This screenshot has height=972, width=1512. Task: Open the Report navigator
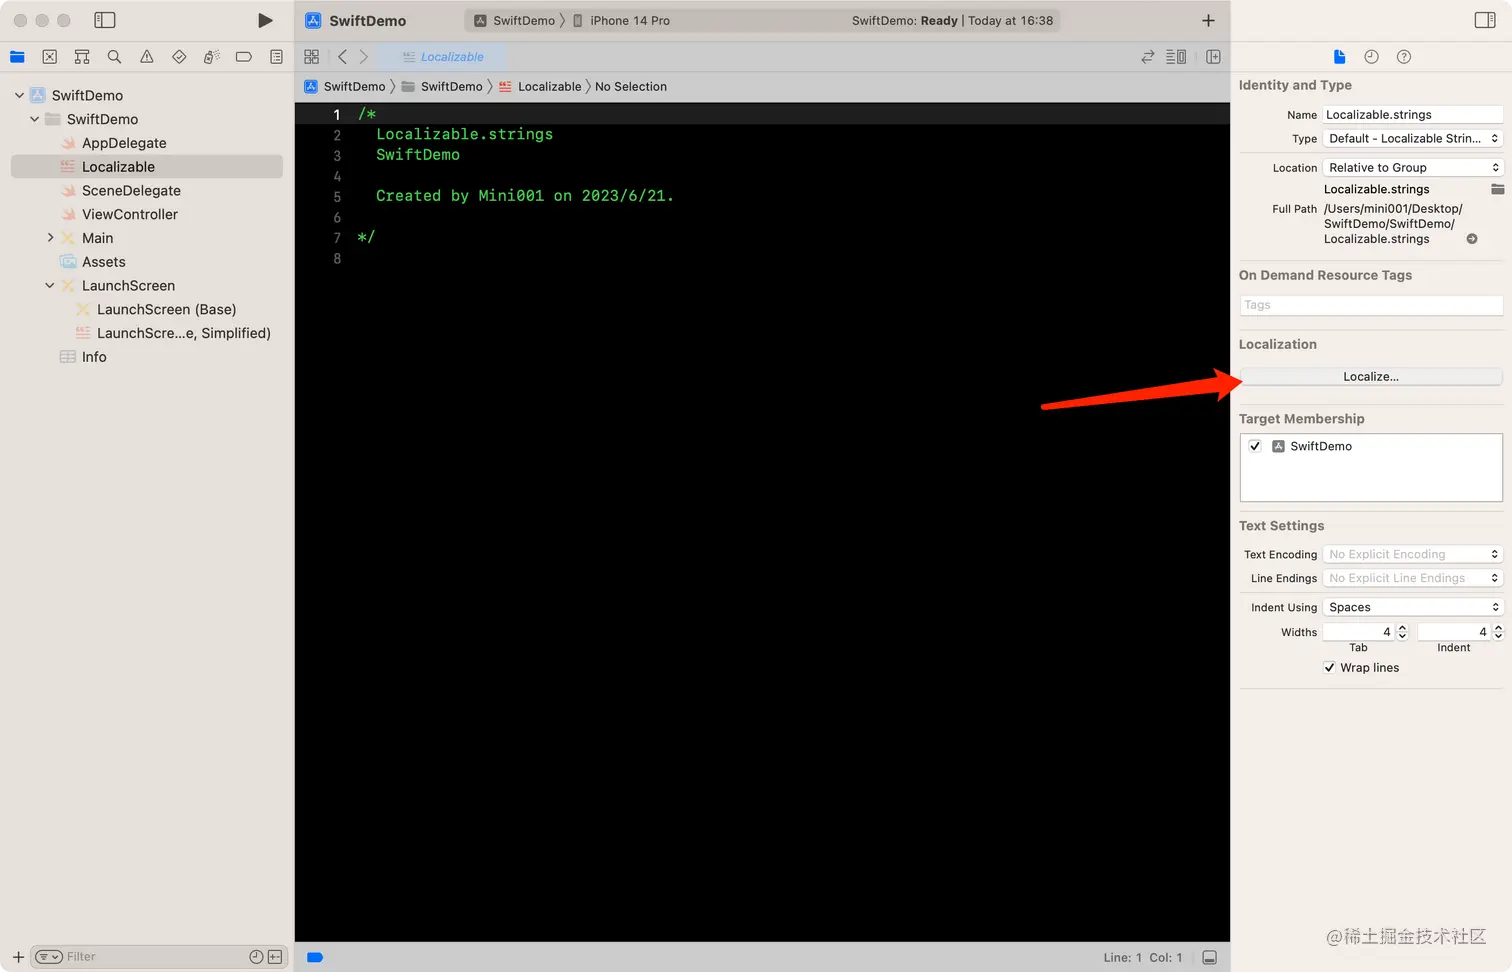click(276, 57)
